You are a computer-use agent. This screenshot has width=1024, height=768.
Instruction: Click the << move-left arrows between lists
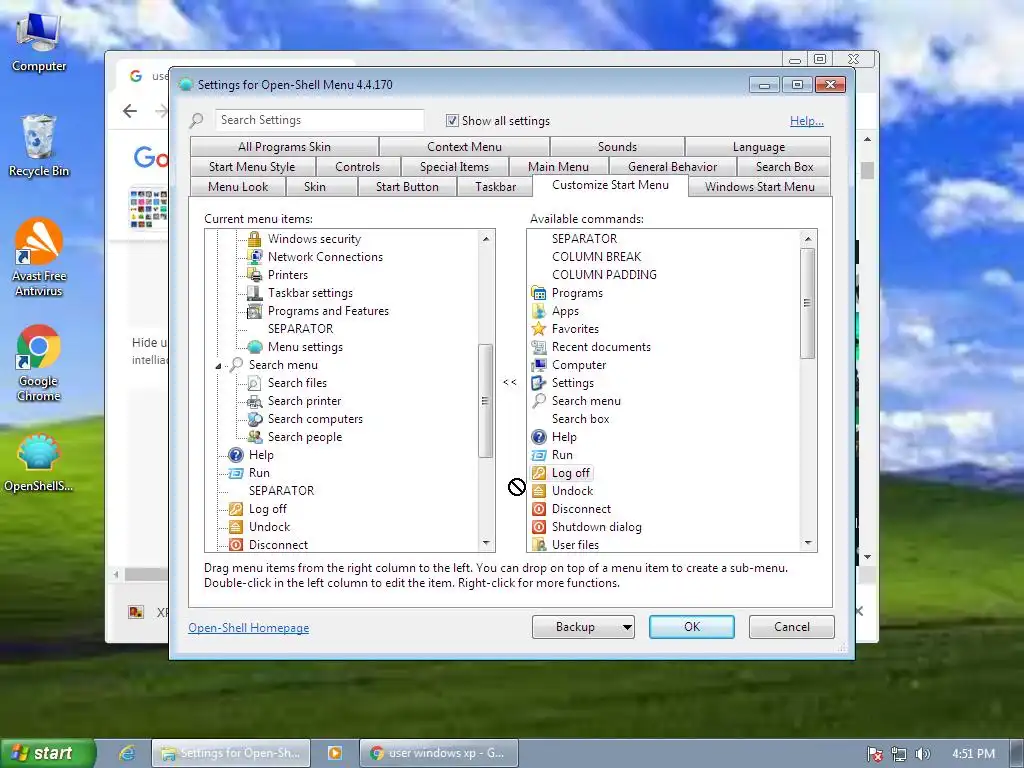tap(510, 382)
